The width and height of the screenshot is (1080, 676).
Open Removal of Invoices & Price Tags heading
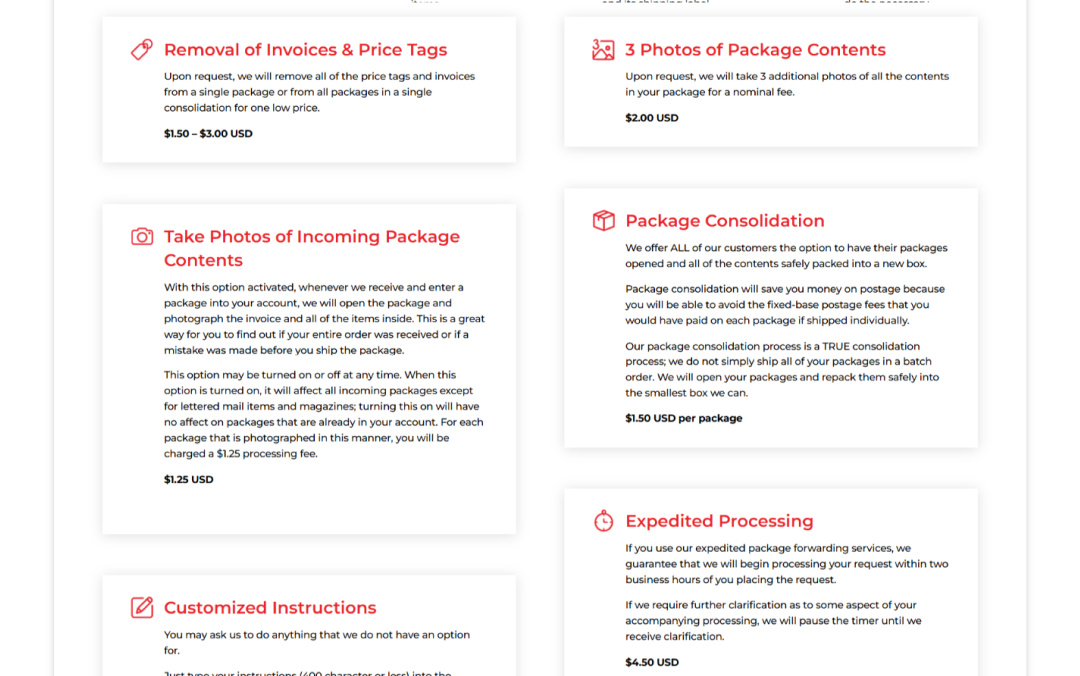305,50
